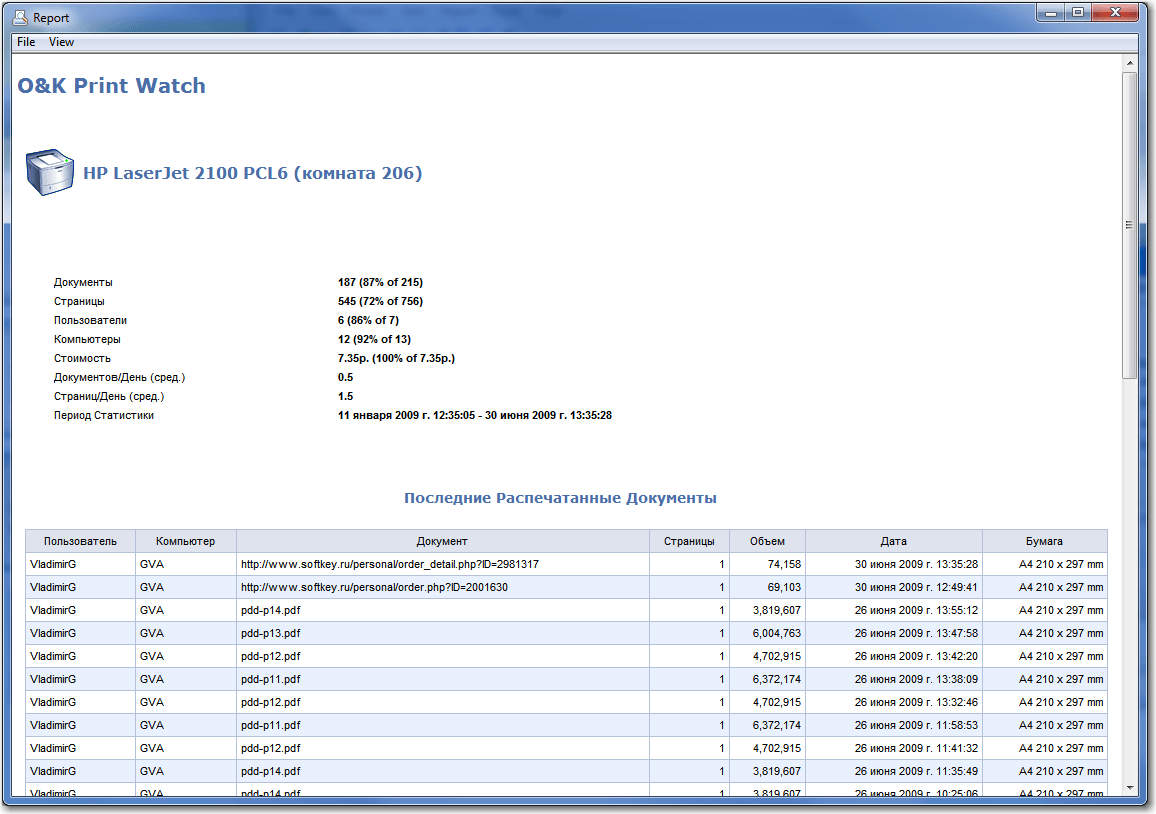Select the pdd-p14.pdf document row
The height and width of the screenshot is (814, 1156).
tap(270, 610)
